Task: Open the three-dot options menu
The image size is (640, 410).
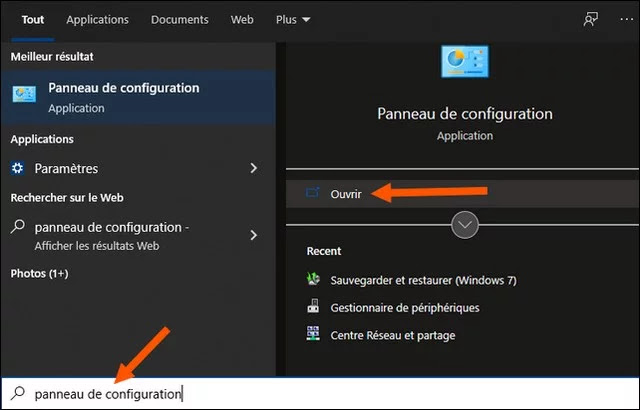Action: coord(627,19)
